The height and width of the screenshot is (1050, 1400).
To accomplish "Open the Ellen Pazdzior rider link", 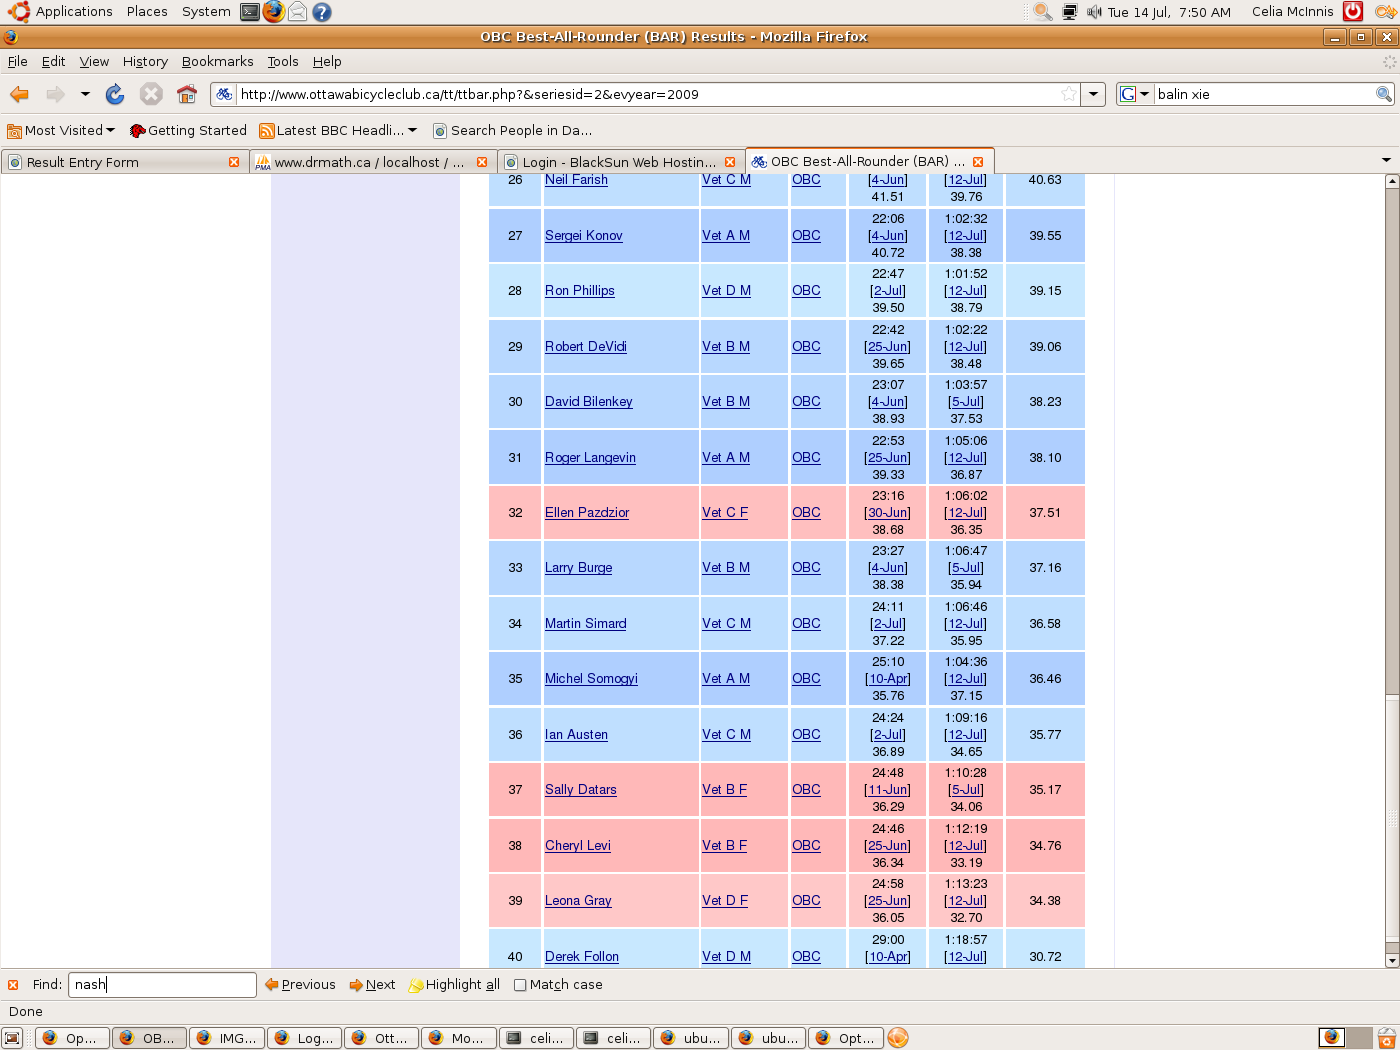I will pos(587,513).
